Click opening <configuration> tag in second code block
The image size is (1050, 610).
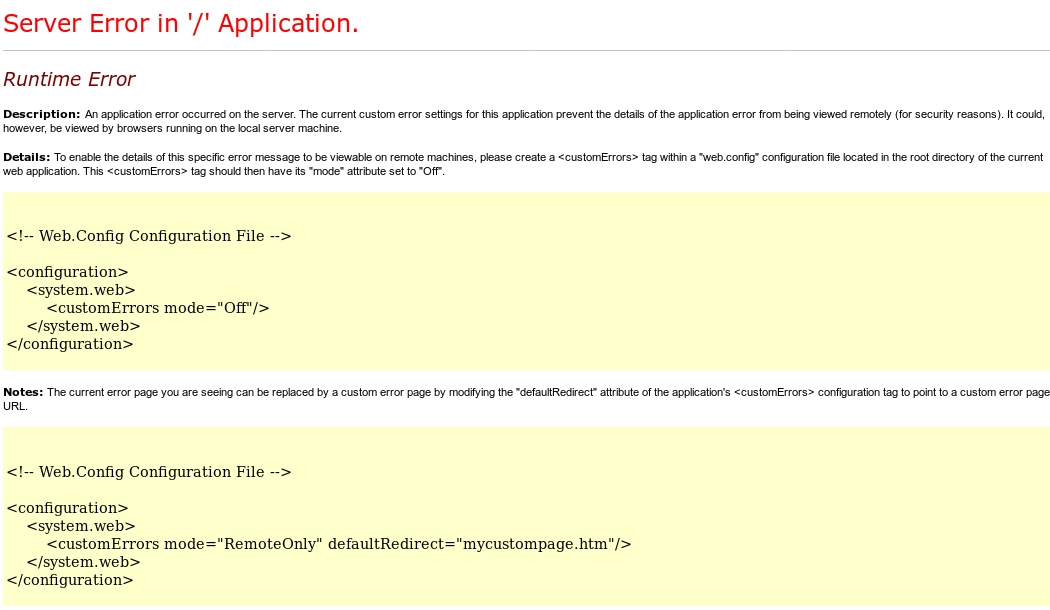point(67,508)
